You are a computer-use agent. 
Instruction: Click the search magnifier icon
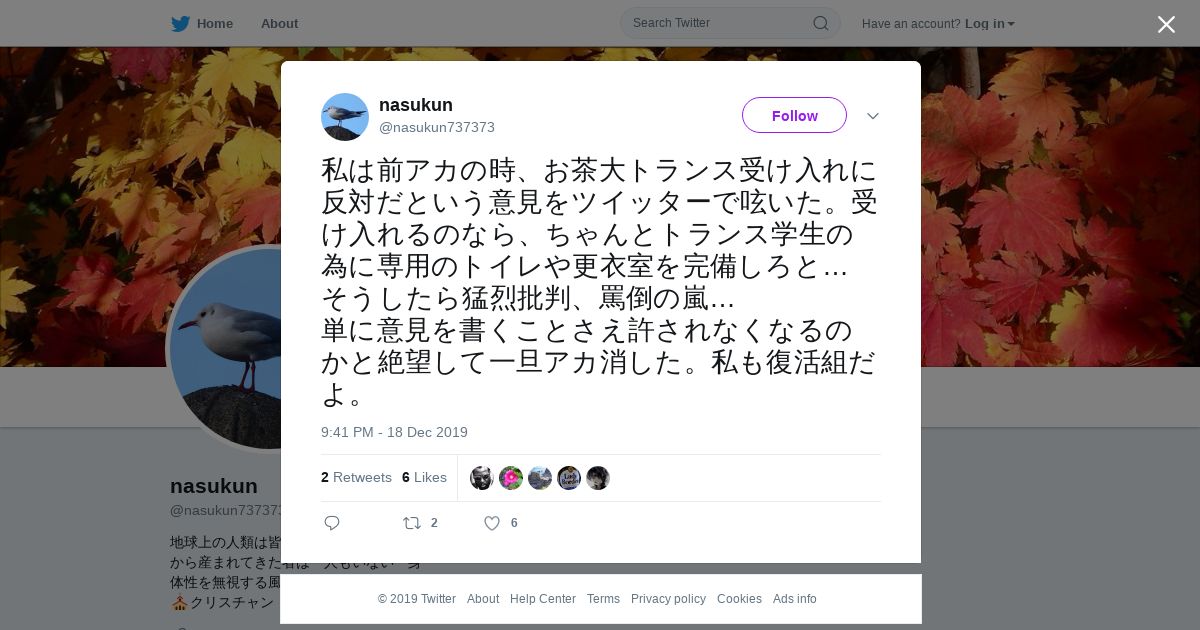820,23
